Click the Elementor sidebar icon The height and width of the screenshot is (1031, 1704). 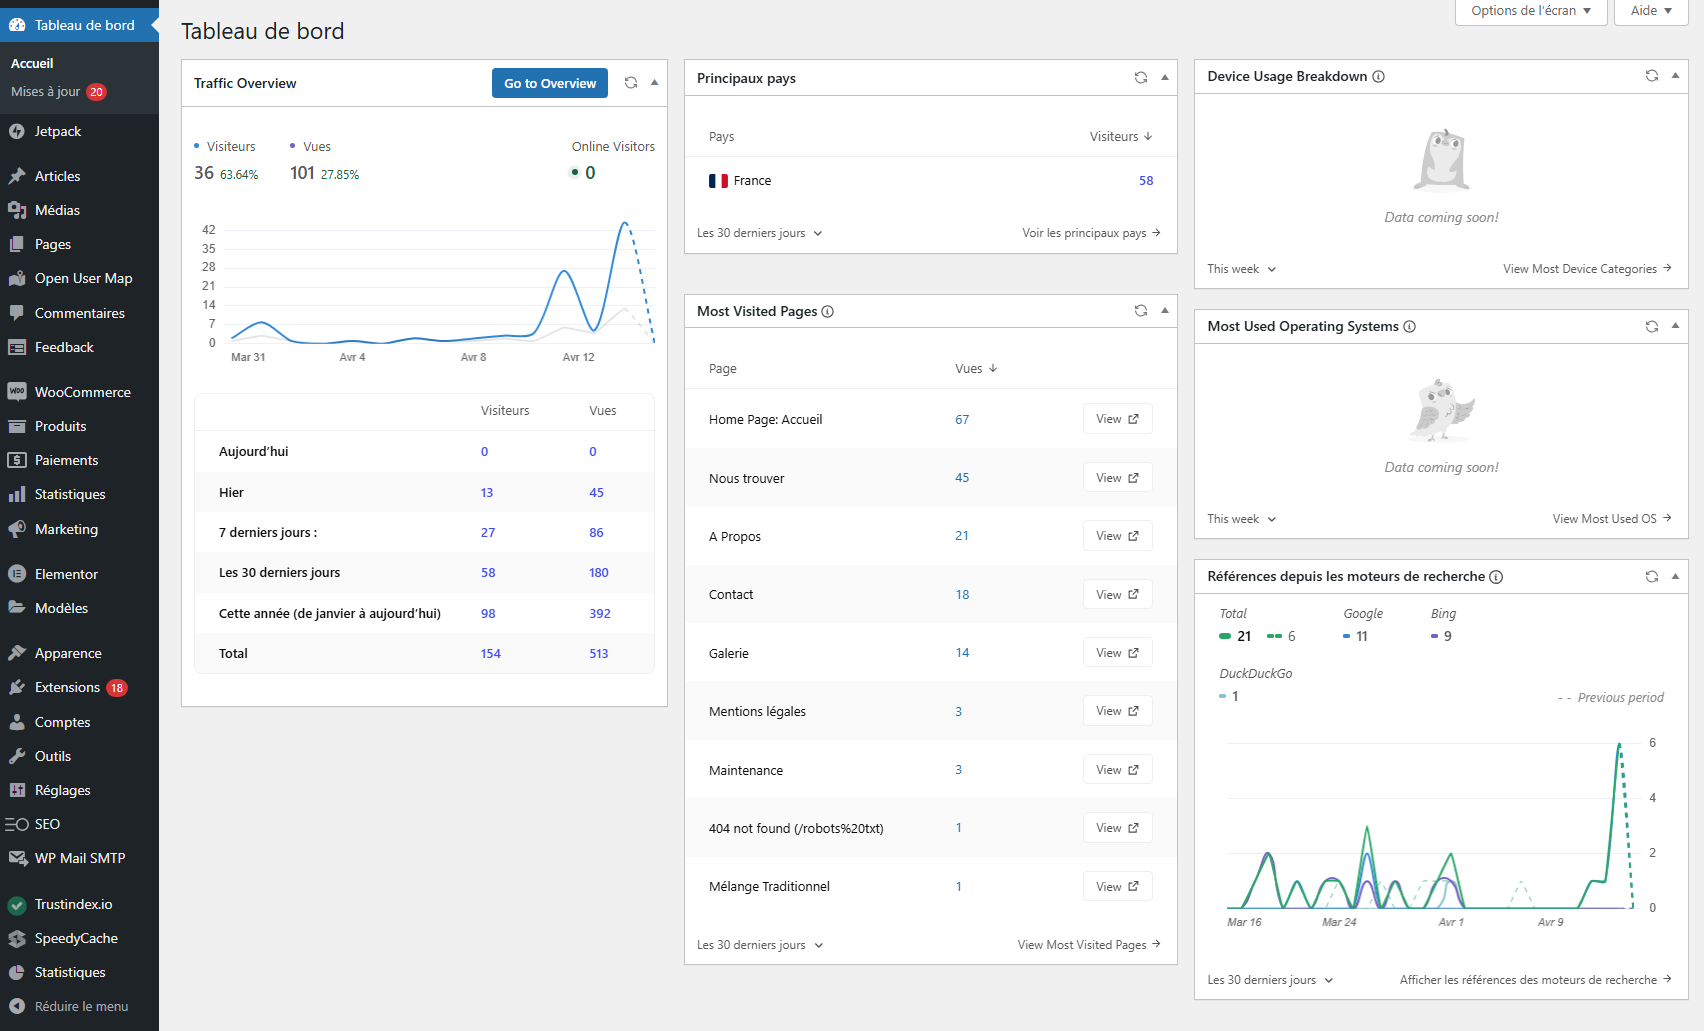17,574
